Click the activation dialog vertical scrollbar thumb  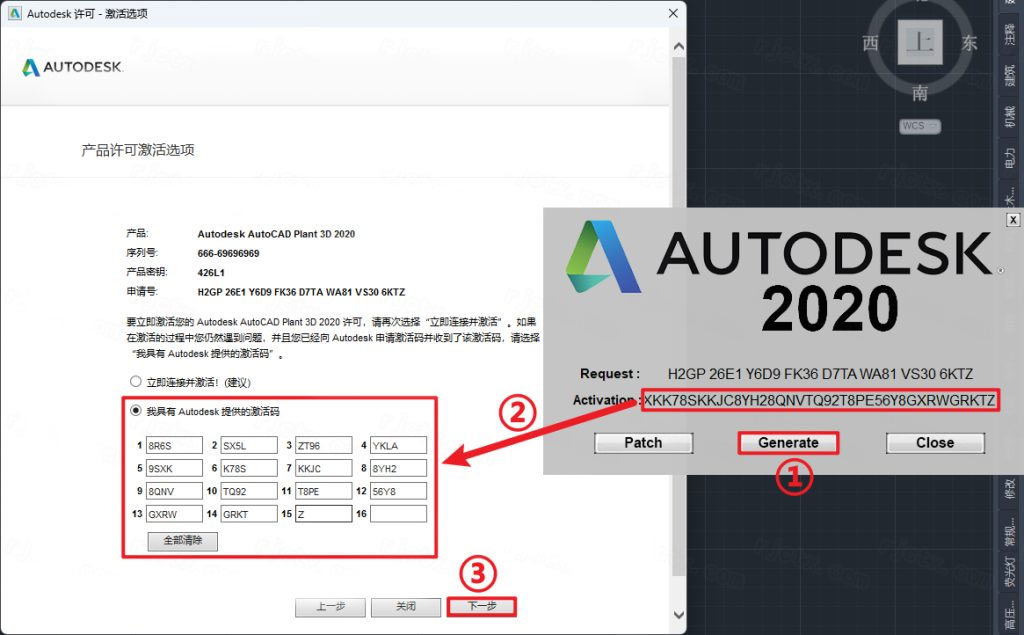[x=679, y=316]
